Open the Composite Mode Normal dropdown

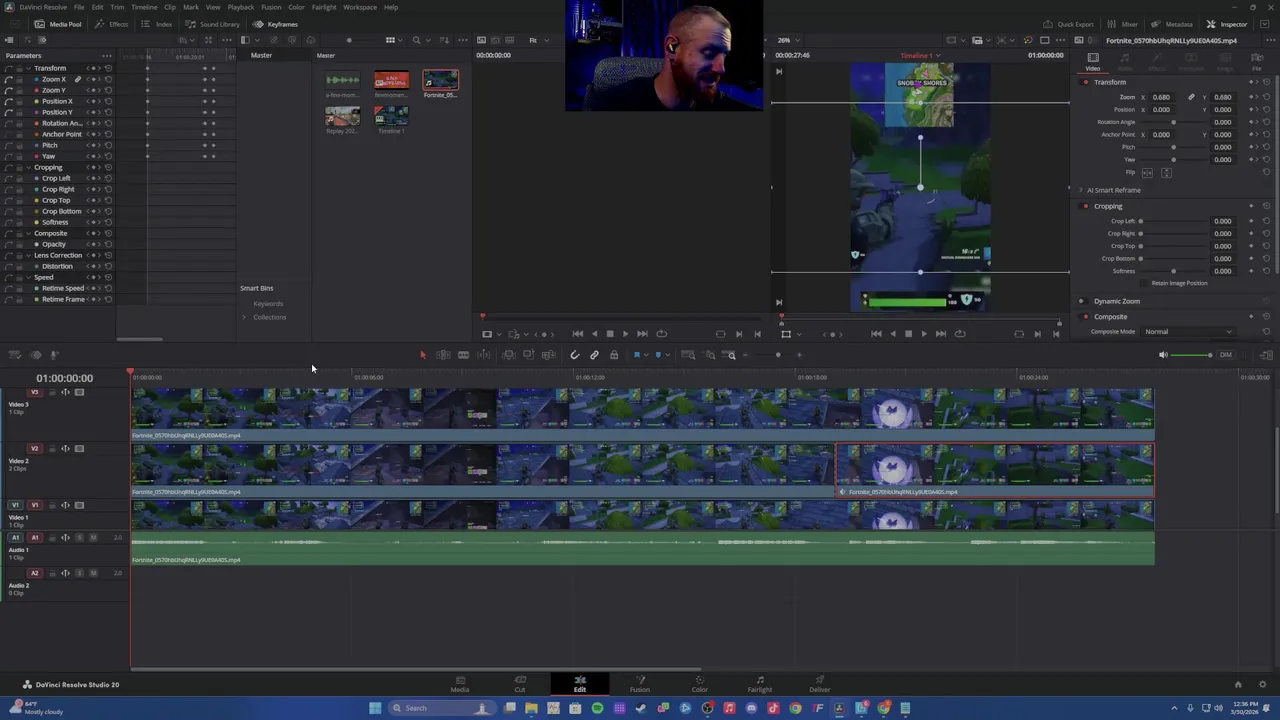click(x=1189, y=332)
